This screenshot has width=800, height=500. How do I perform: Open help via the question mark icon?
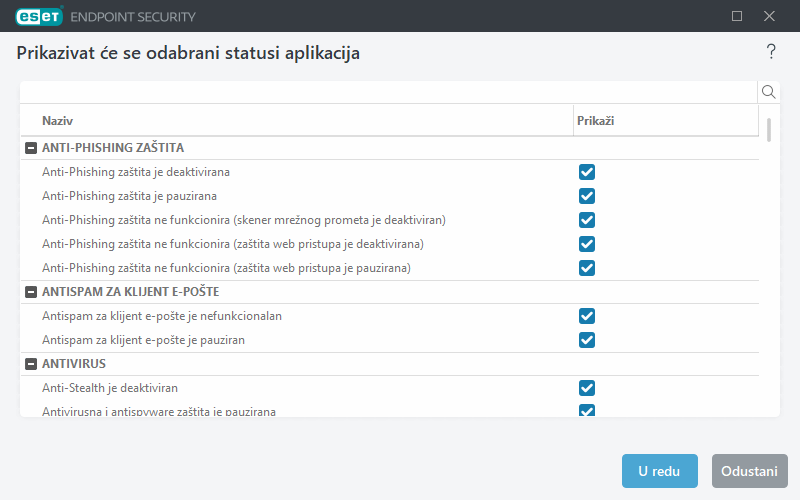click(x=771, y=52)
